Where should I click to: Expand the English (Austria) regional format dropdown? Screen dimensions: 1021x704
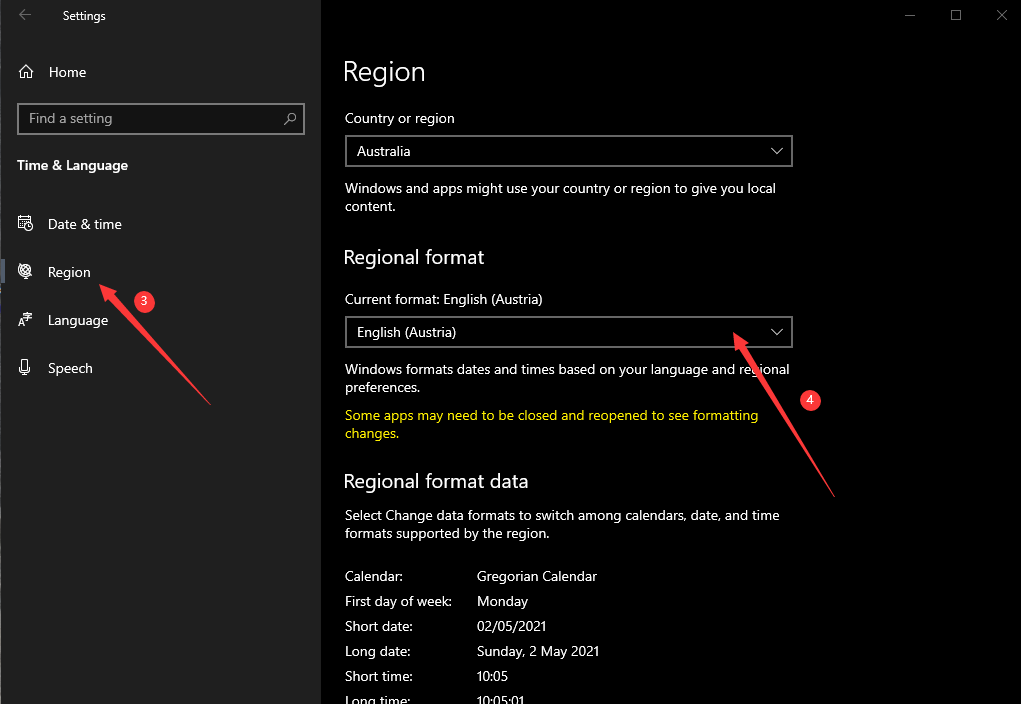[x=568, y=332]
